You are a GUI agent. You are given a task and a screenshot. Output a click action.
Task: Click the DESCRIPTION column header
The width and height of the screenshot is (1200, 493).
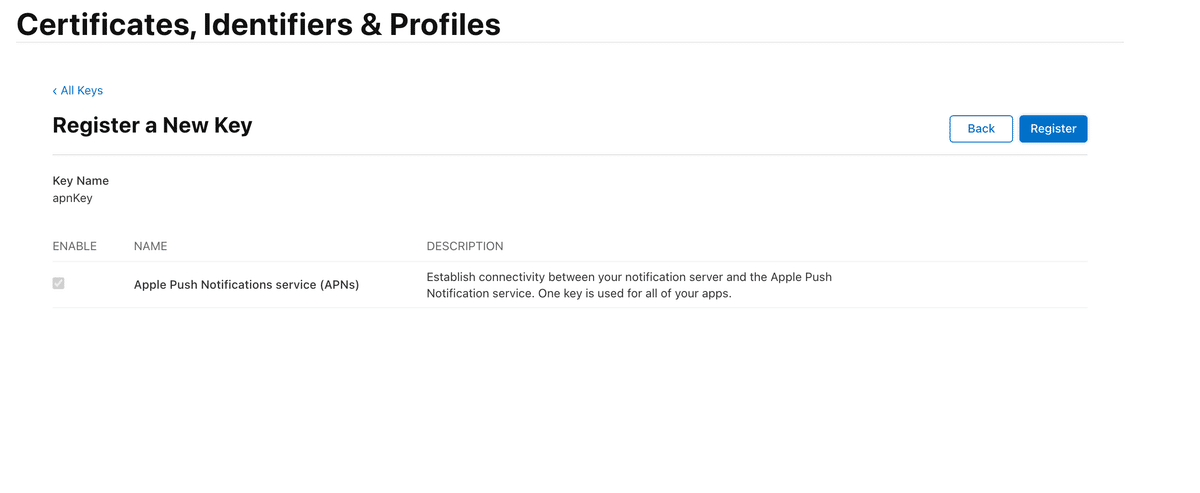(465, 246)
